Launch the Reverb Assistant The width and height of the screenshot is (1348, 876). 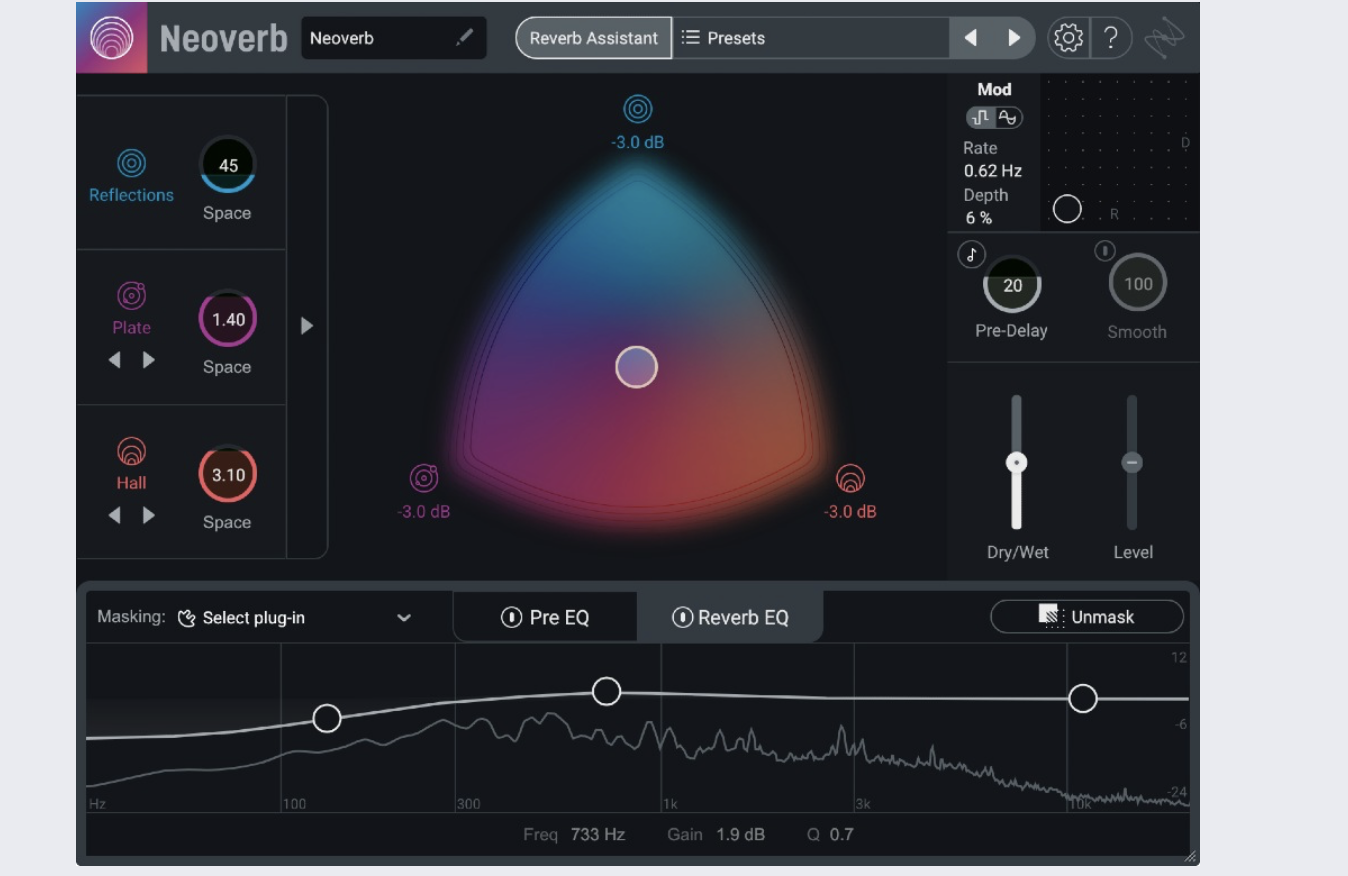(x=593, y=38)
